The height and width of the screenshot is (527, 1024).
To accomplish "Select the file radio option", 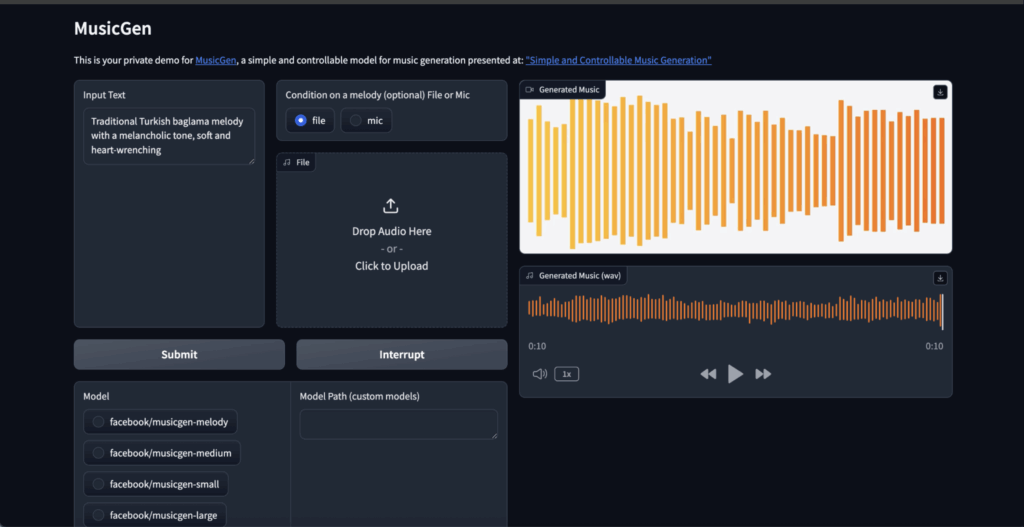I will (x=301, y=120).
